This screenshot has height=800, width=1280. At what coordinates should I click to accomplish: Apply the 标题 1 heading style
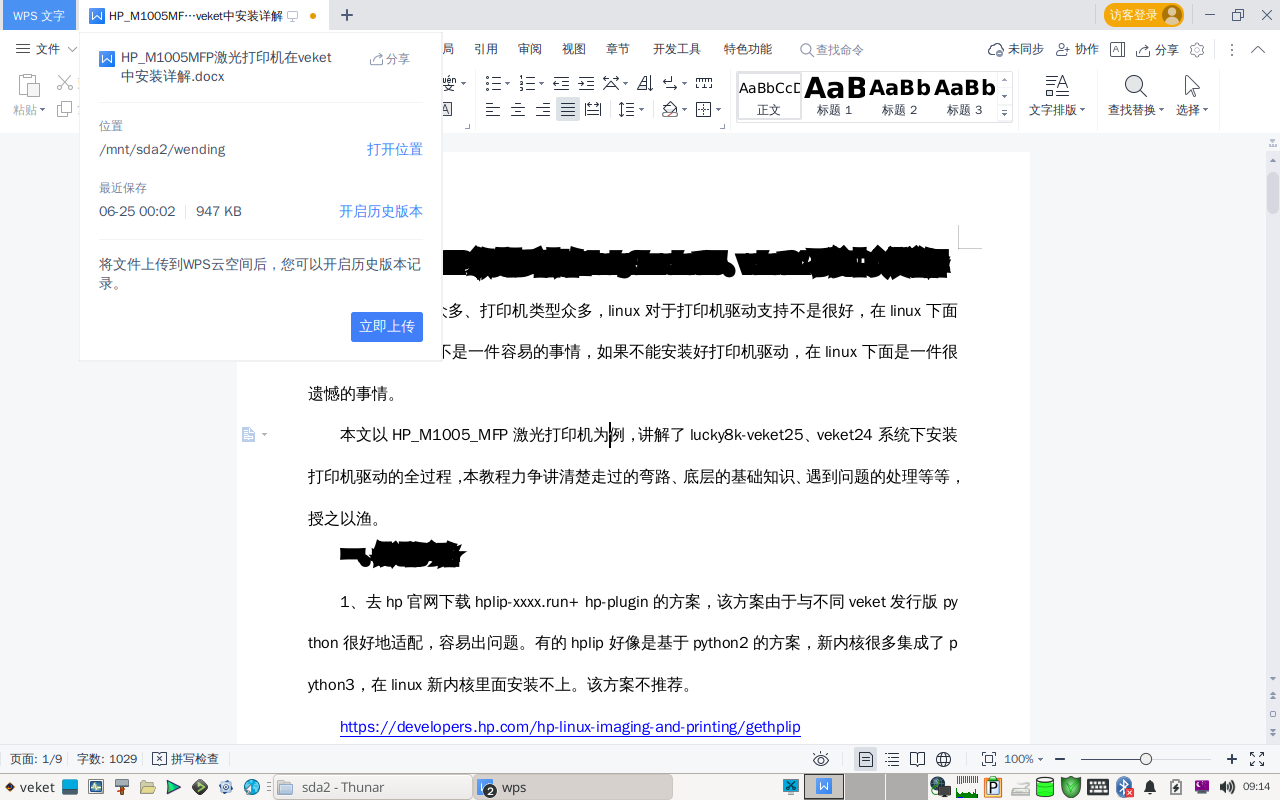[835, 96]
